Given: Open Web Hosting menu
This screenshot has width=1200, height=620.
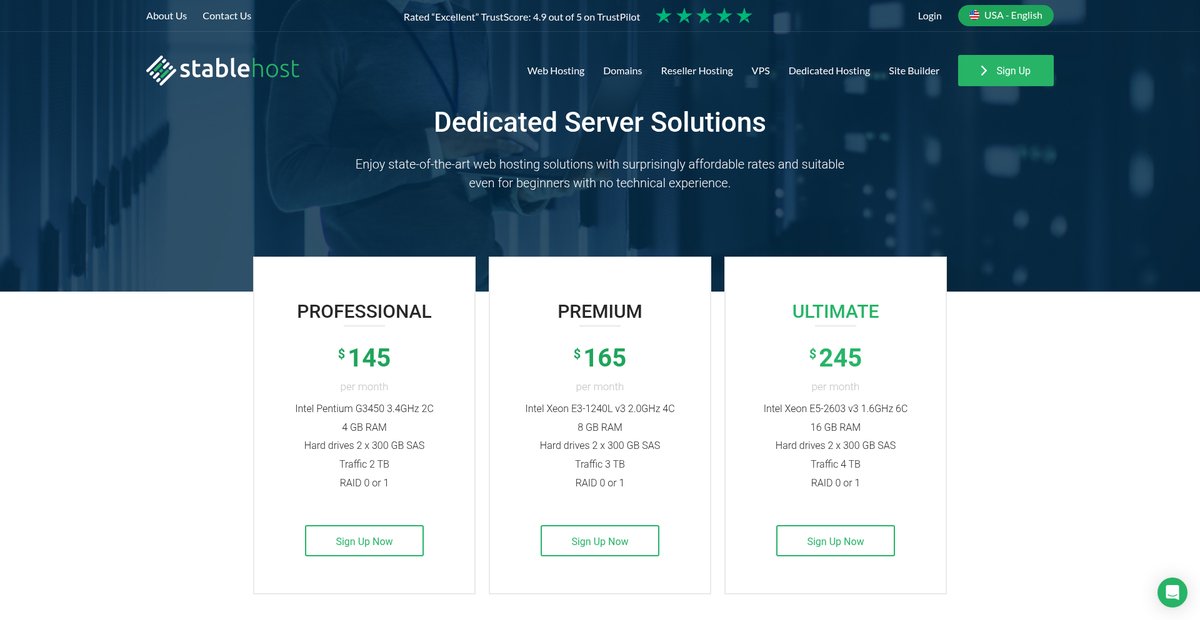Looking at the screenshot, I should [556, 71].
